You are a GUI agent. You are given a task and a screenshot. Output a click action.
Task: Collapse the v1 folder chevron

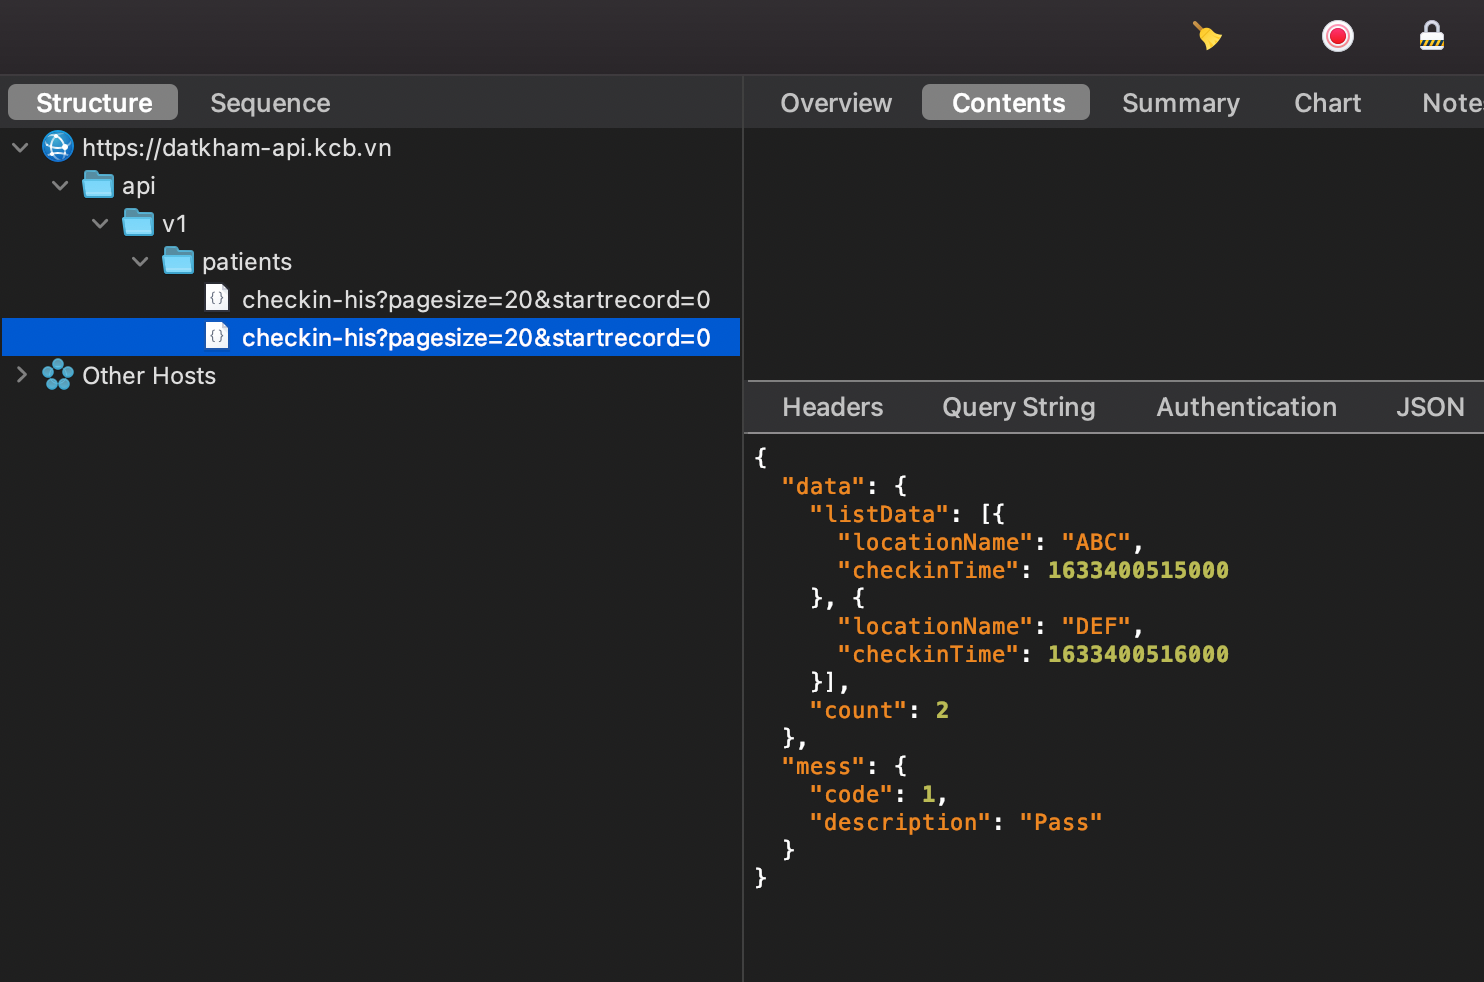click(x=100, y=224)
